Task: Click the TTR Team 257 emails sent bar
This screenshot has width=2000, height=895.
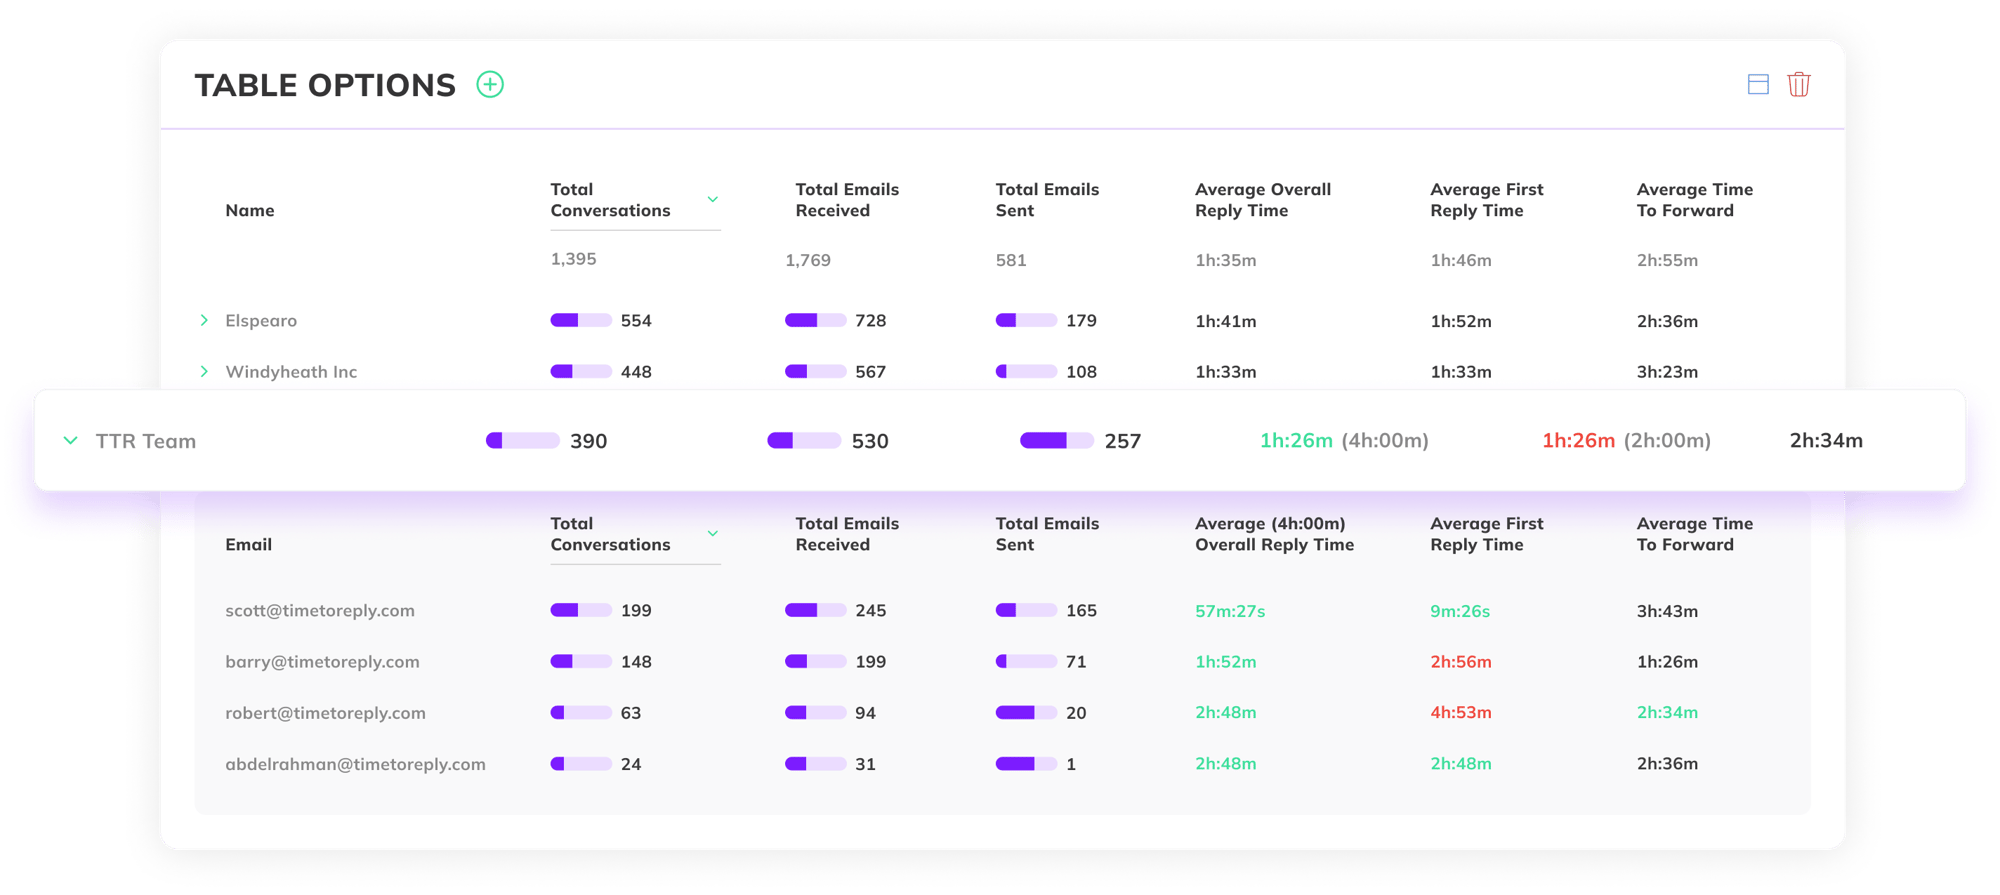Action: tap(1057, 441)
